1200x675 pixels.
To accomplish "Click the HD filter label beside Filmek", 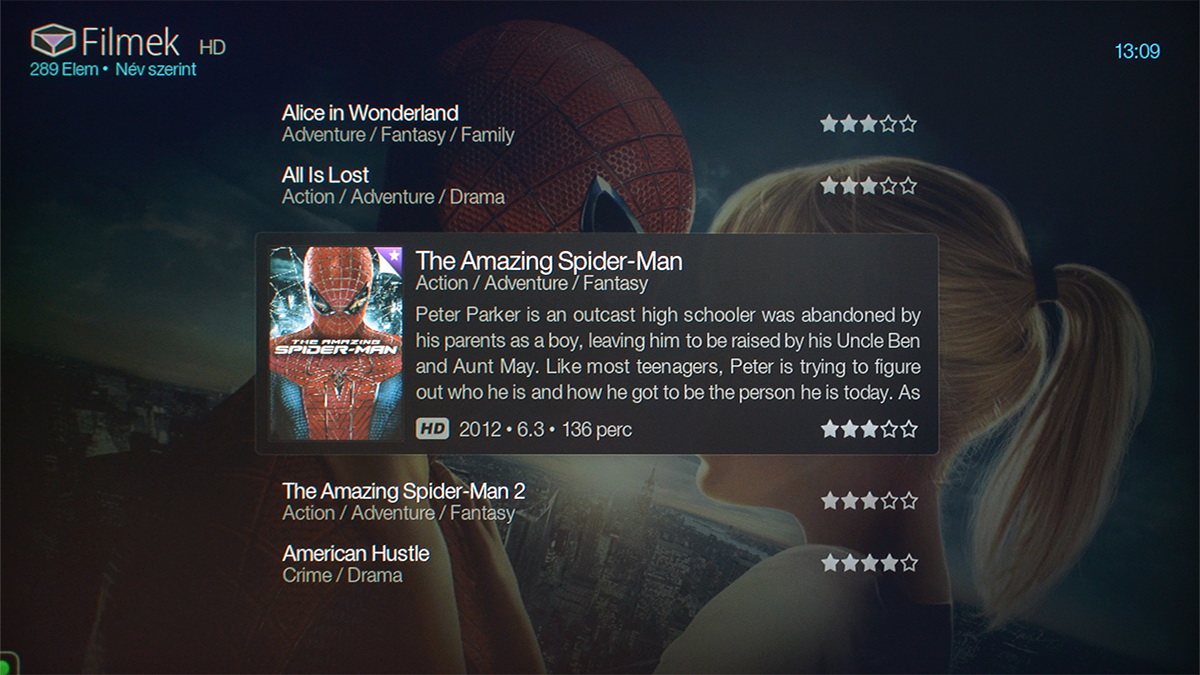I will click(x=212, y=47).
